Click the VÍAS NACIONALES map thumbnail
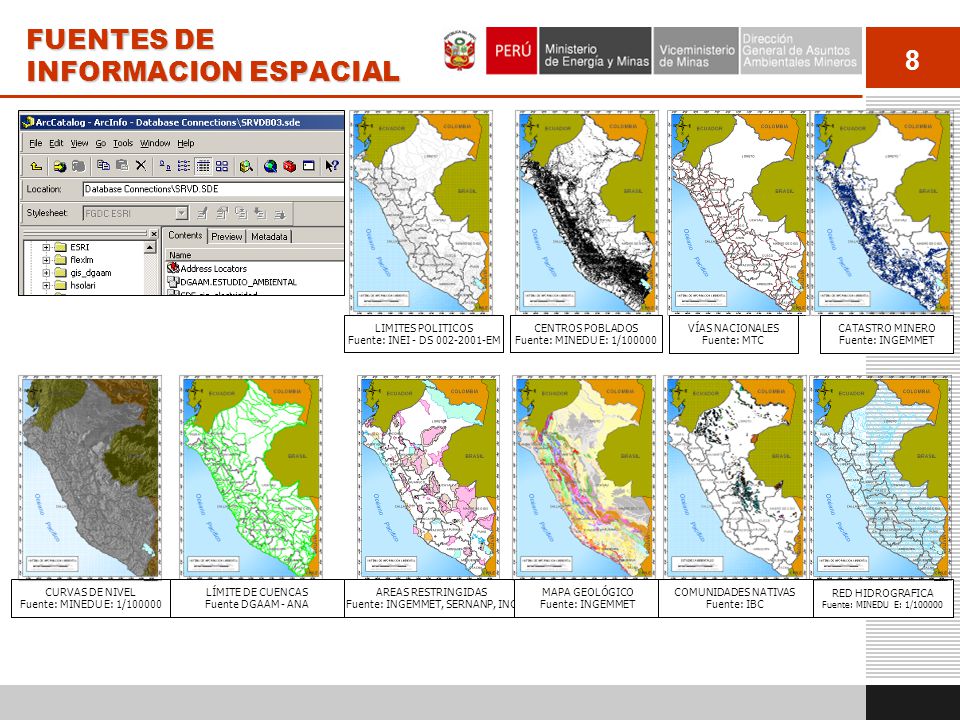 (738, 212)
